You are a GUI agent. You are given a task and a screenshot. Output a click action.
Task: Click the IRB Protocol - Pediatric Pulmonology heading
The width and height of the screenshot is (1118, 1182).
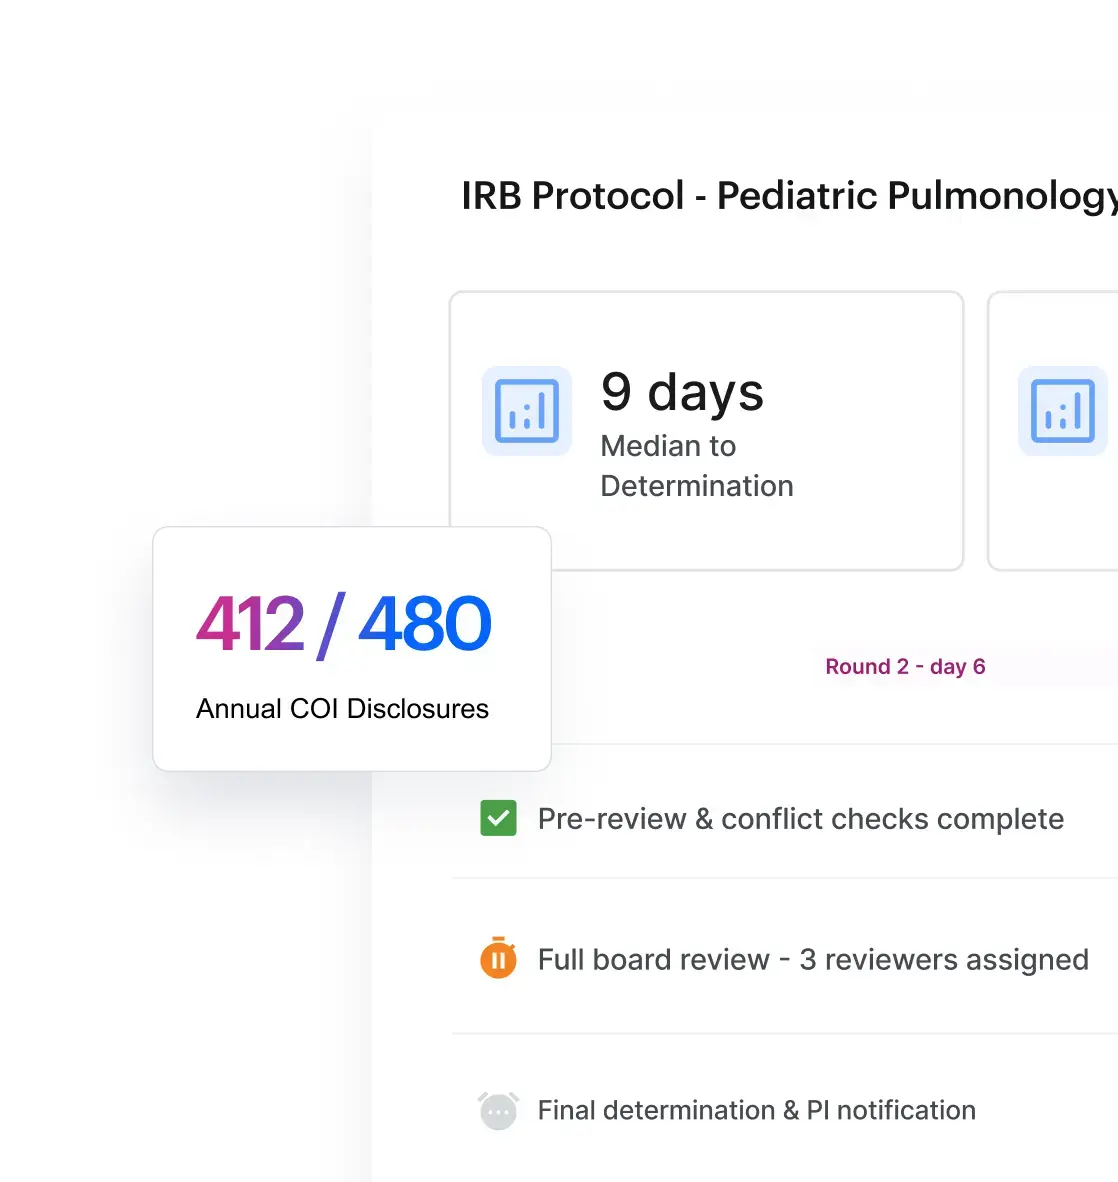789,196
